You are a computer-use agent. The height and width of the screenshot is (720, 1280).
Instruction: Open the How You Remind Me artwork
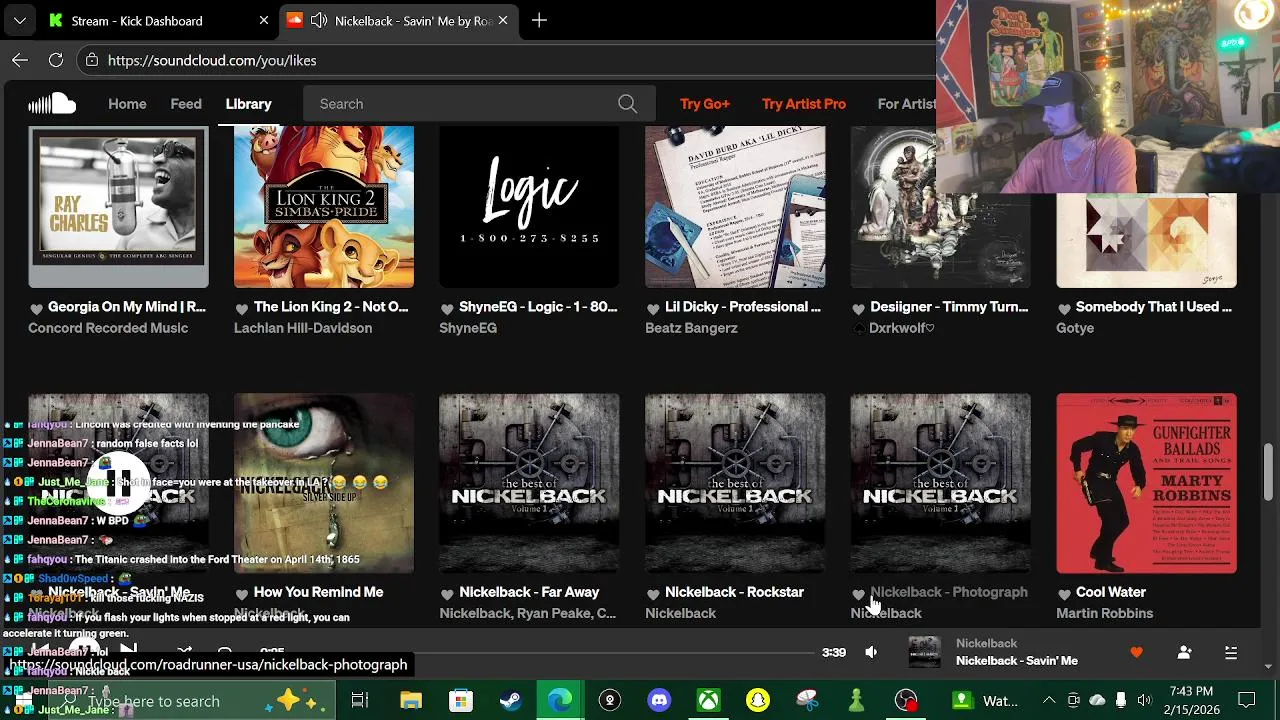[324, 484]
